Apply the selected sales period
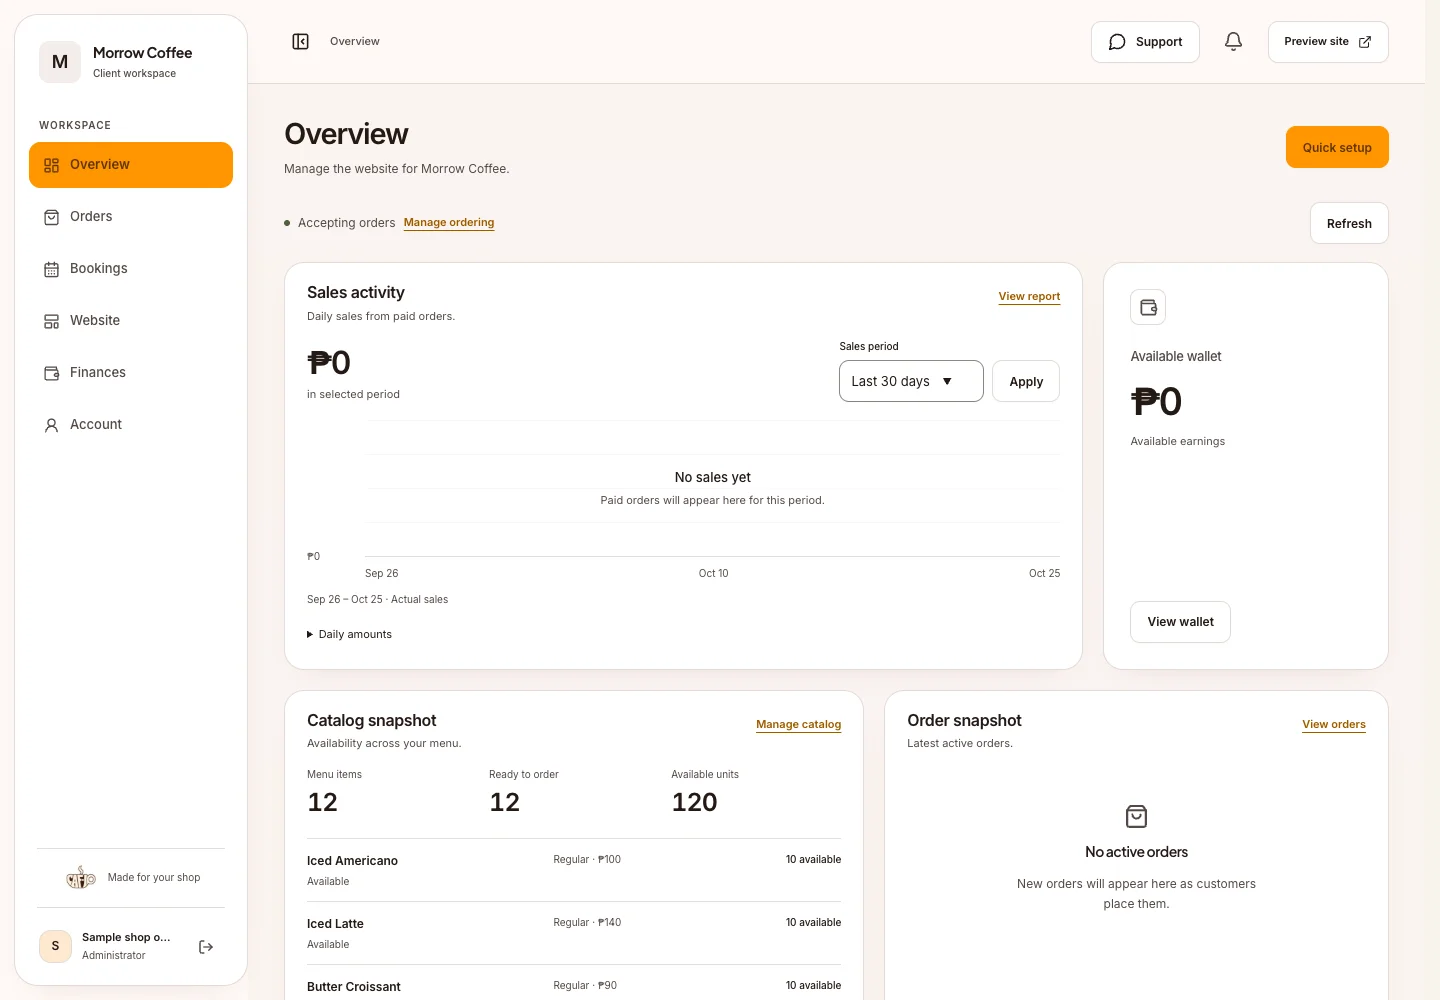 (x=1026, y=381)
